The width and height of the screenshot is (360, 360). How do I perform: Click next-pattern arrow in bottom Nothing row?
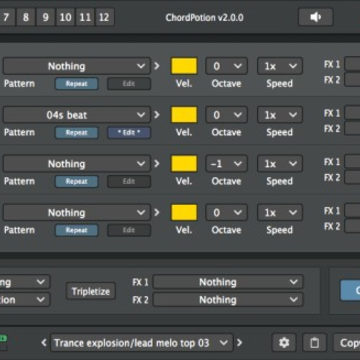(x=156, y=213)
